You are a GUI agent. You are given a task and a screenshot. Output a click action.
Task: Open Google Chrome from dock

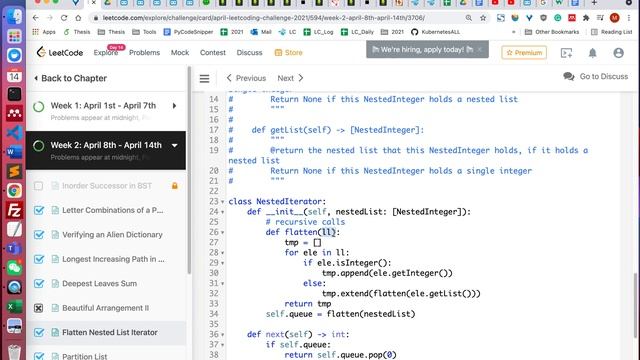click(14, 191)
